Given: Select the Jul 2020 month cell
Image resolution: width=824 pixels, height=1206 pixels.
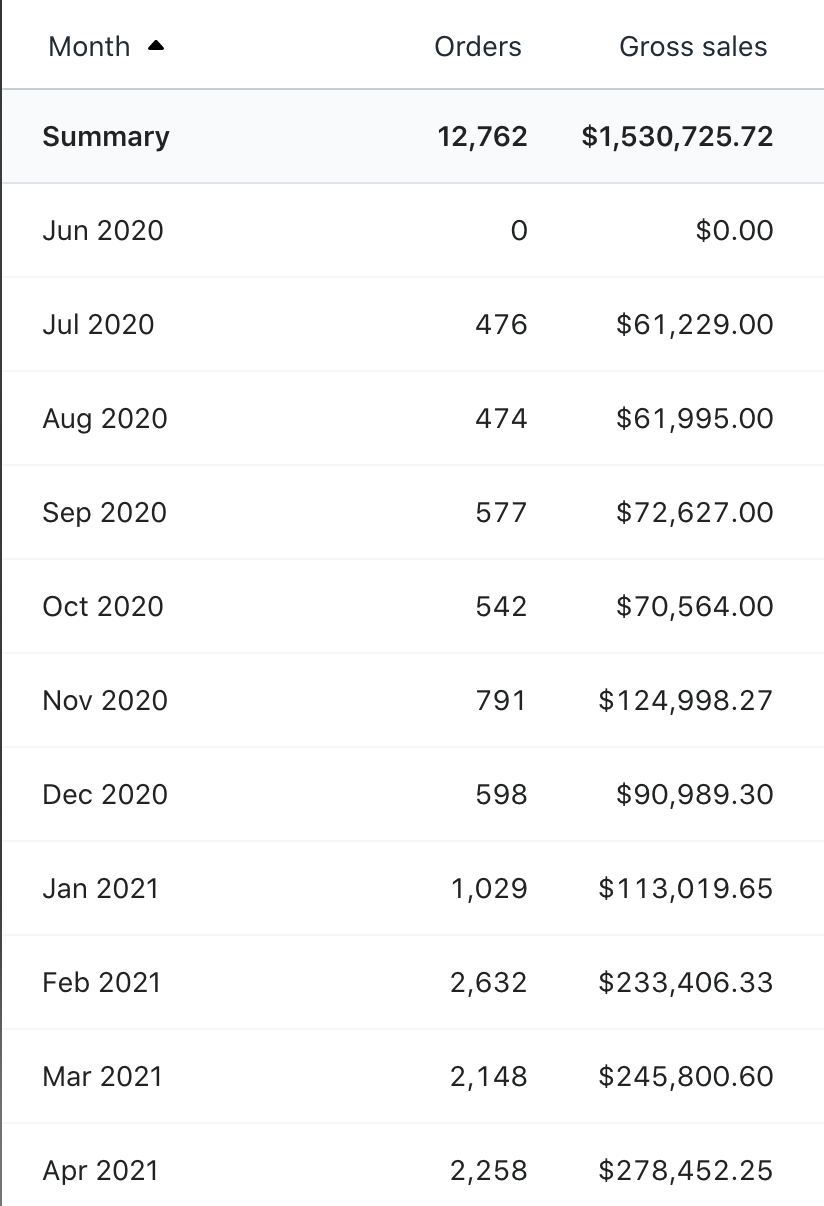Looking at the screenshot, I should pos(98,325).
